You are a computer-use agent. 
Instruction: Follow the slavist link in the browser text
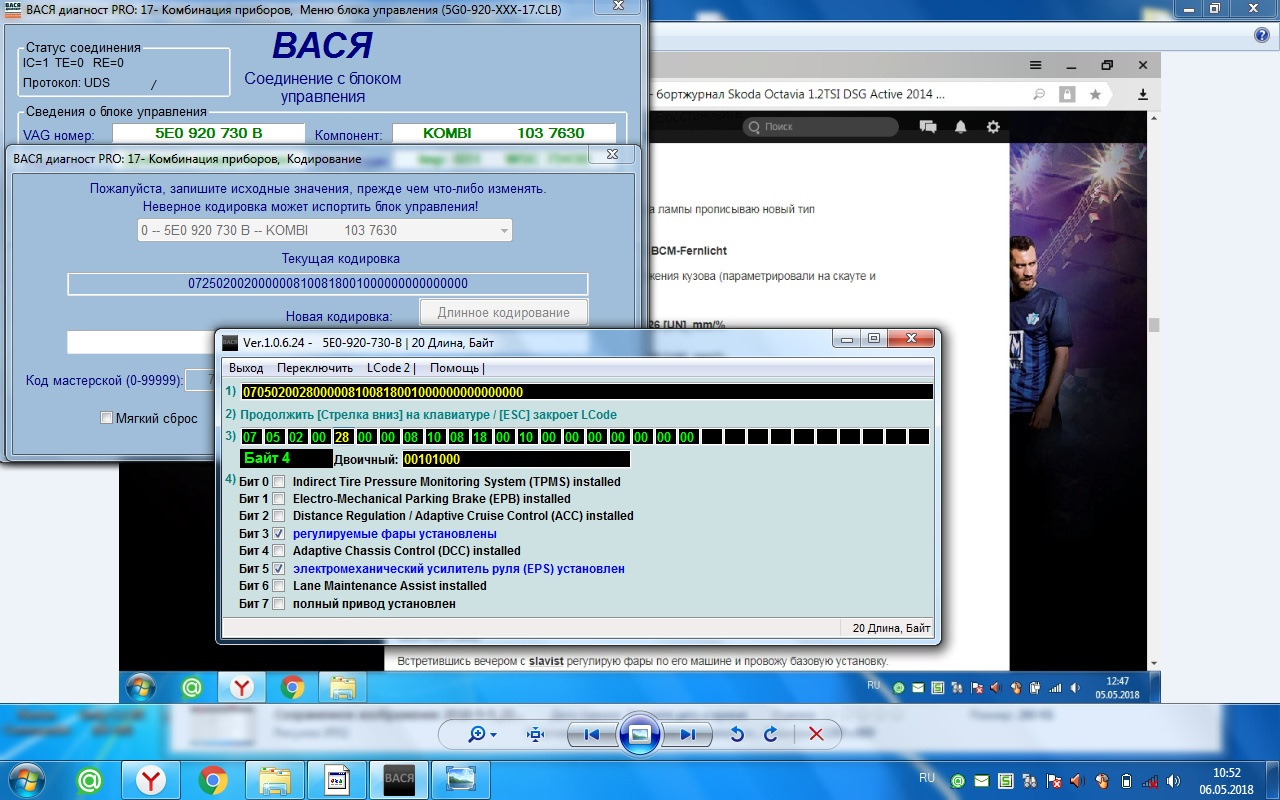click(x=547, y=661)
